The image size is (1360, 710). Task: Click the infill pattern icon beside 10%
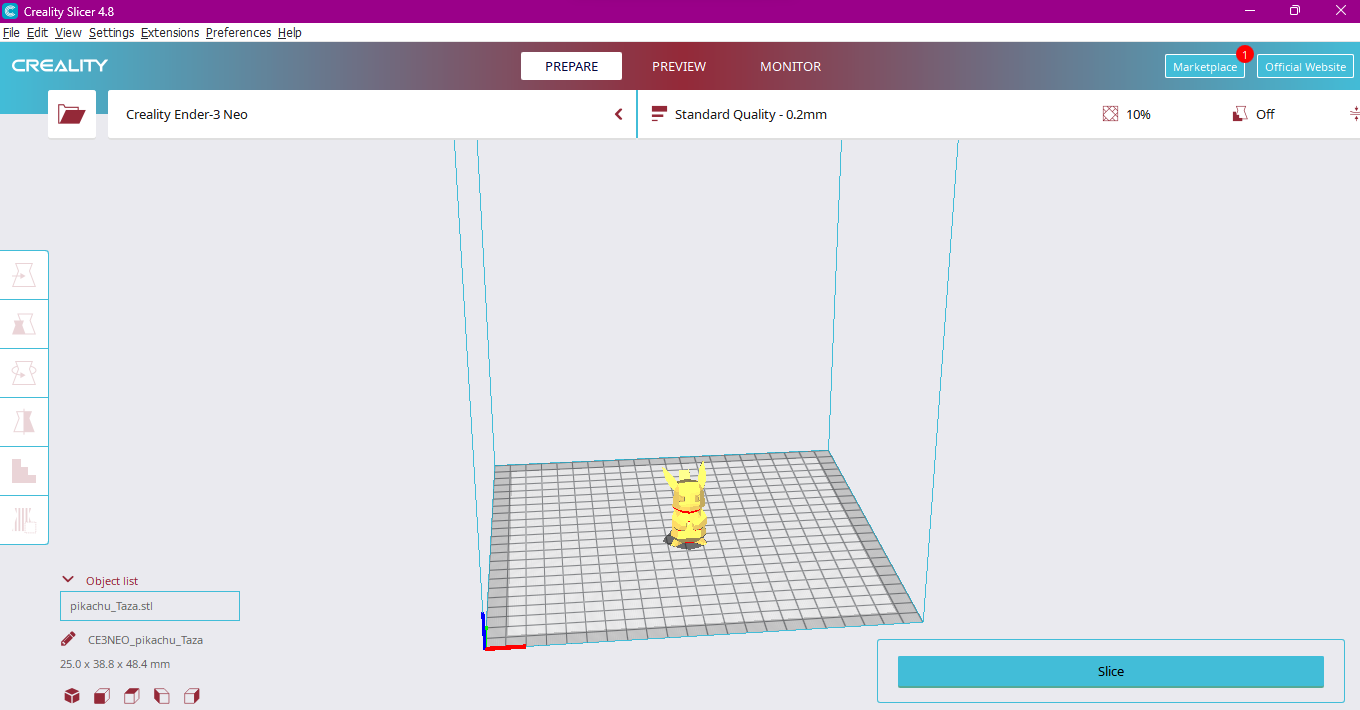coord(1110,114)
